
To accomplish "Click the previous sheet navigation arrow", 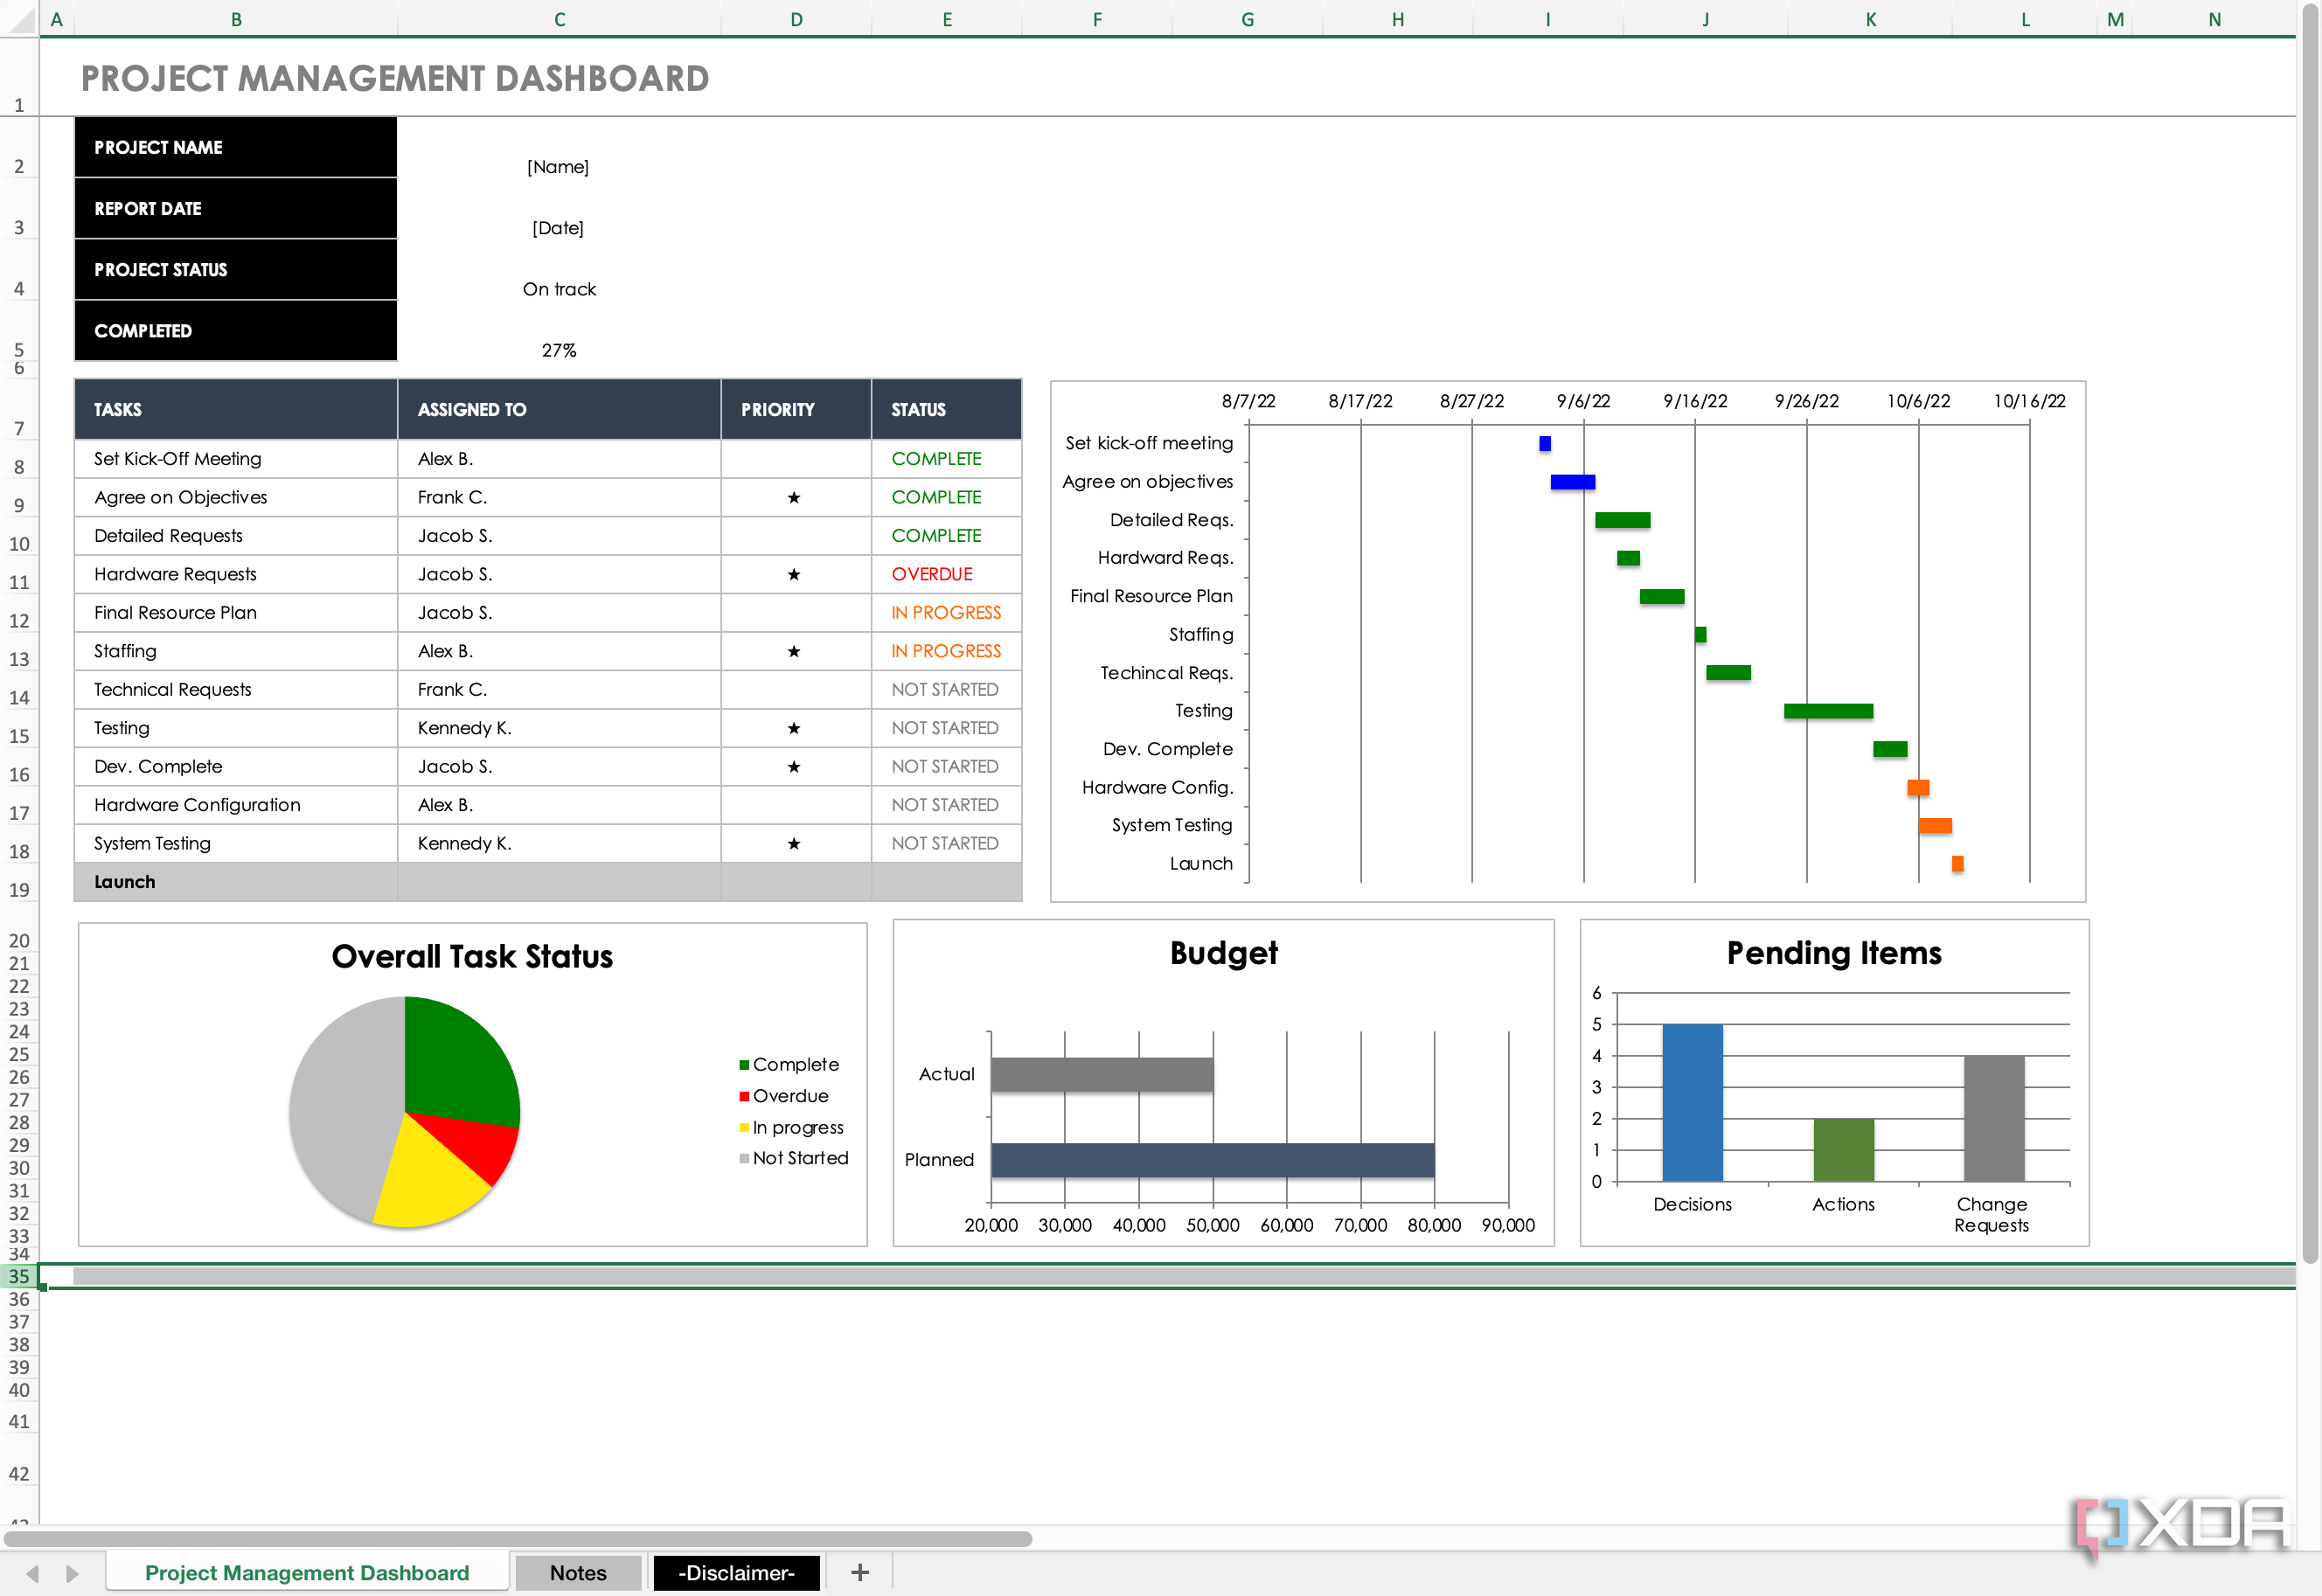I will click(x=33, y=1573).
